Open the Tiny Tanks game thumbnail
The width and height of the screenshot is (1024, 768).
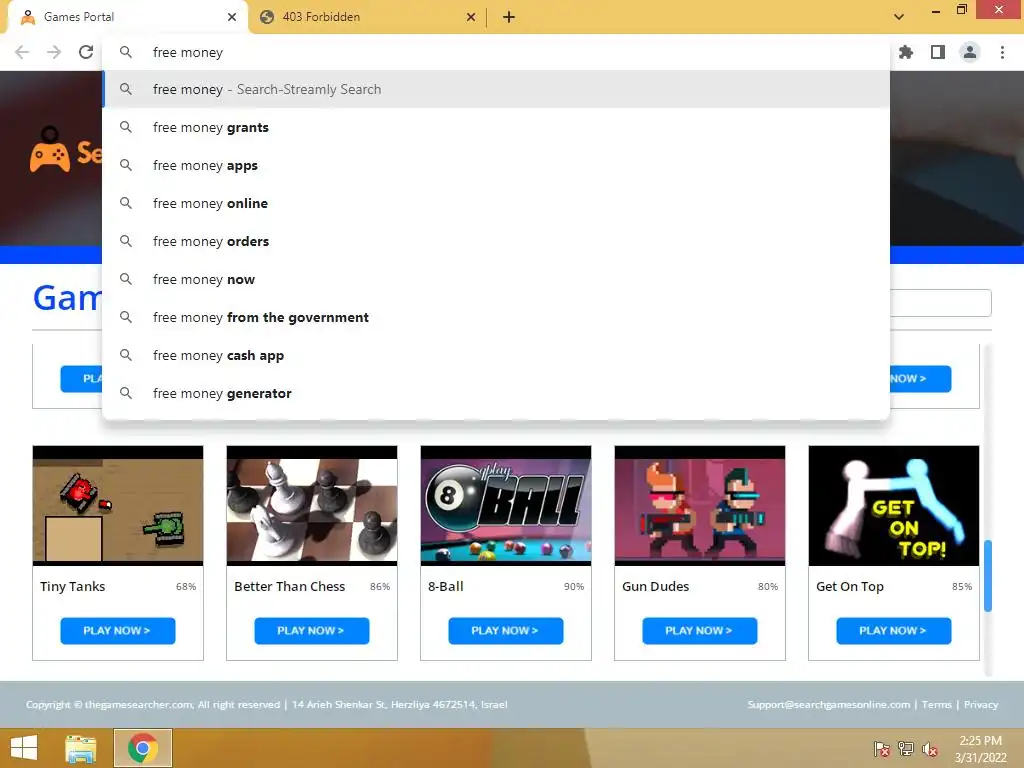point(118,505)
